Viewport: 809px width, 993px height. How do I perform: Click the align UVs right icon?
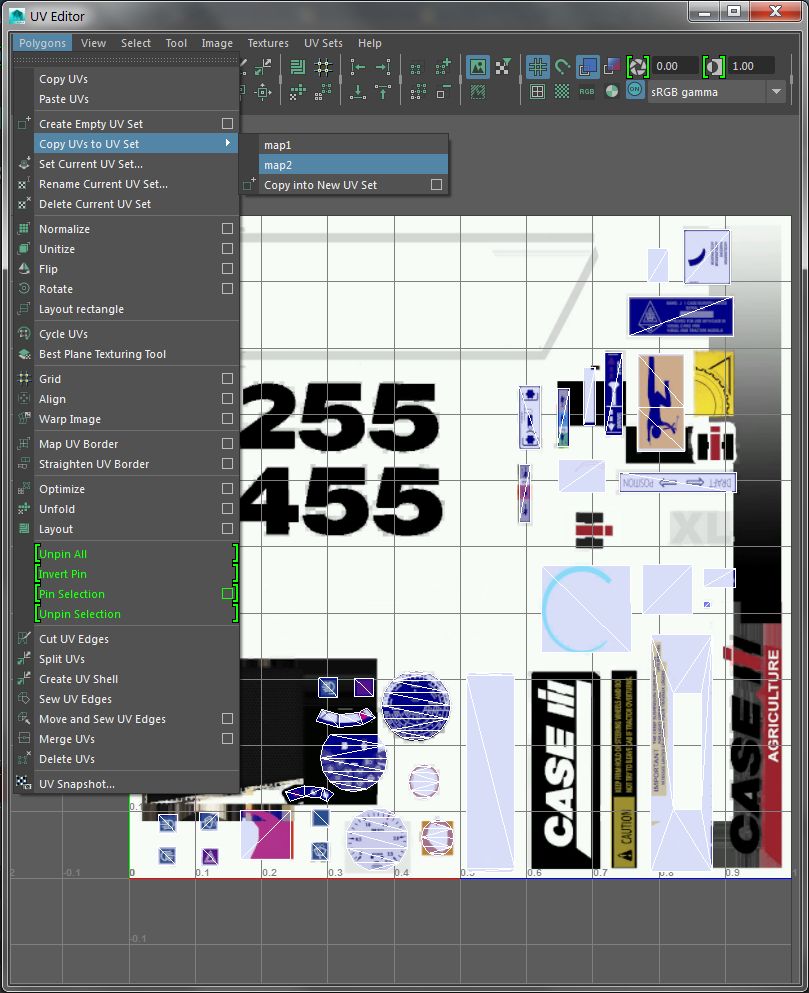383,66
